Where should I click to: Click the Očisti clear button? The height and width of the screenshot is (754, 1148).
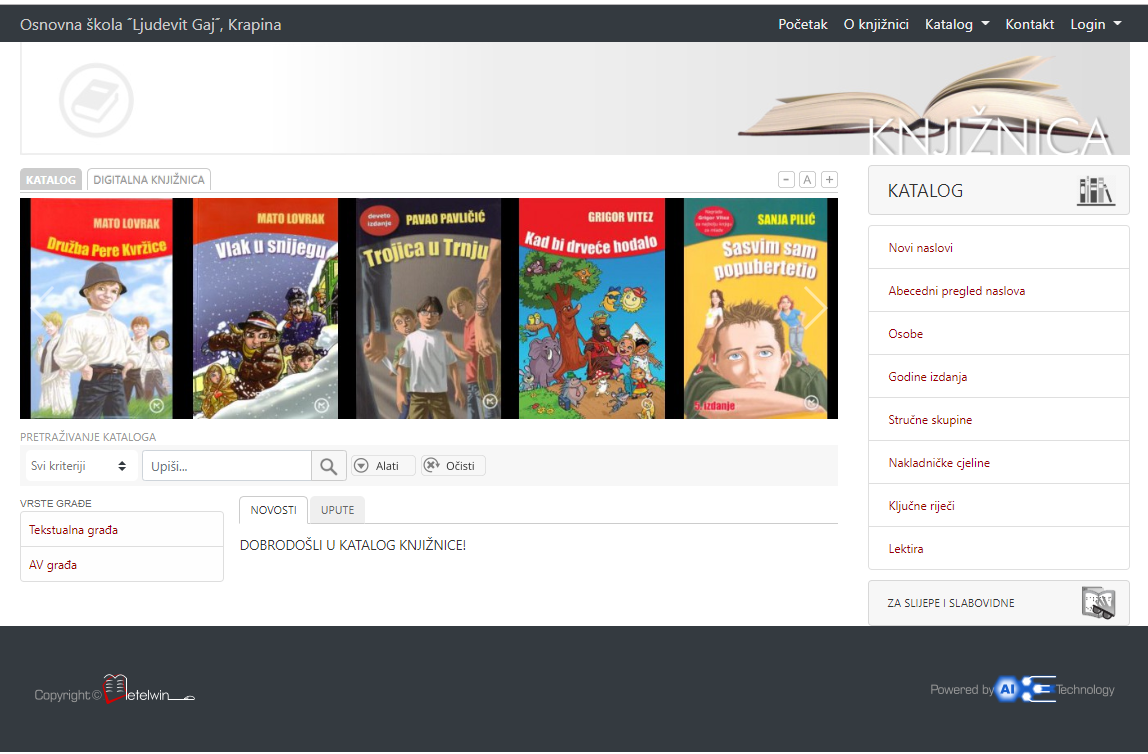click(x=453, y=466)
